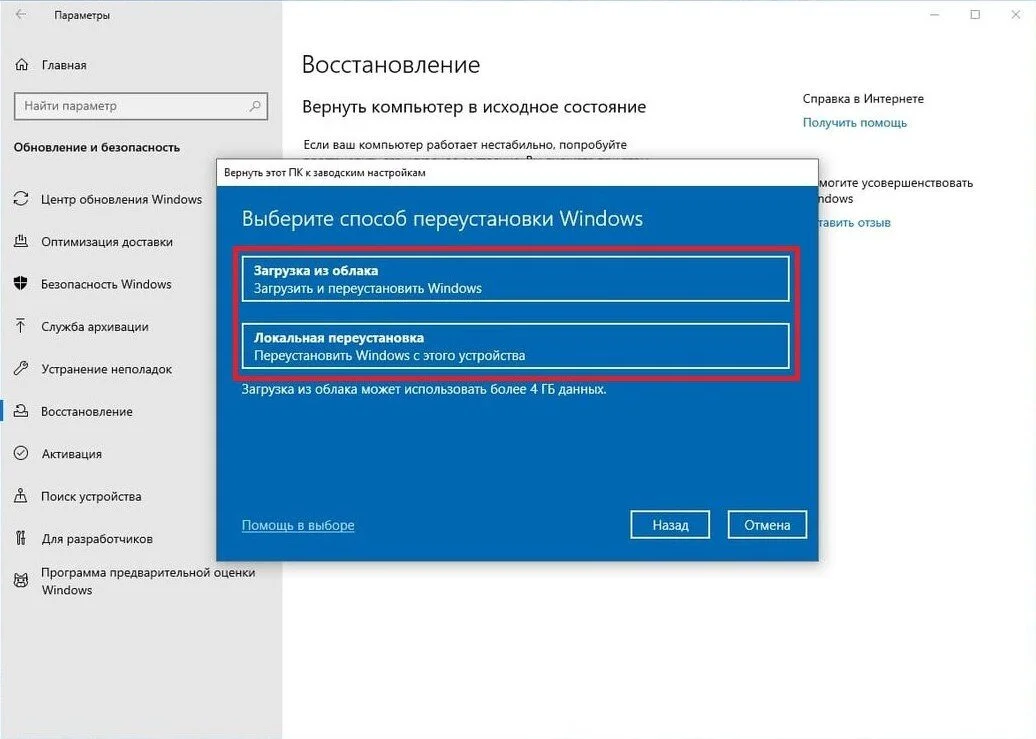Click the Восстановление page title
Viewport: 1036px width, 739px height.
click(x=390, y=65)
